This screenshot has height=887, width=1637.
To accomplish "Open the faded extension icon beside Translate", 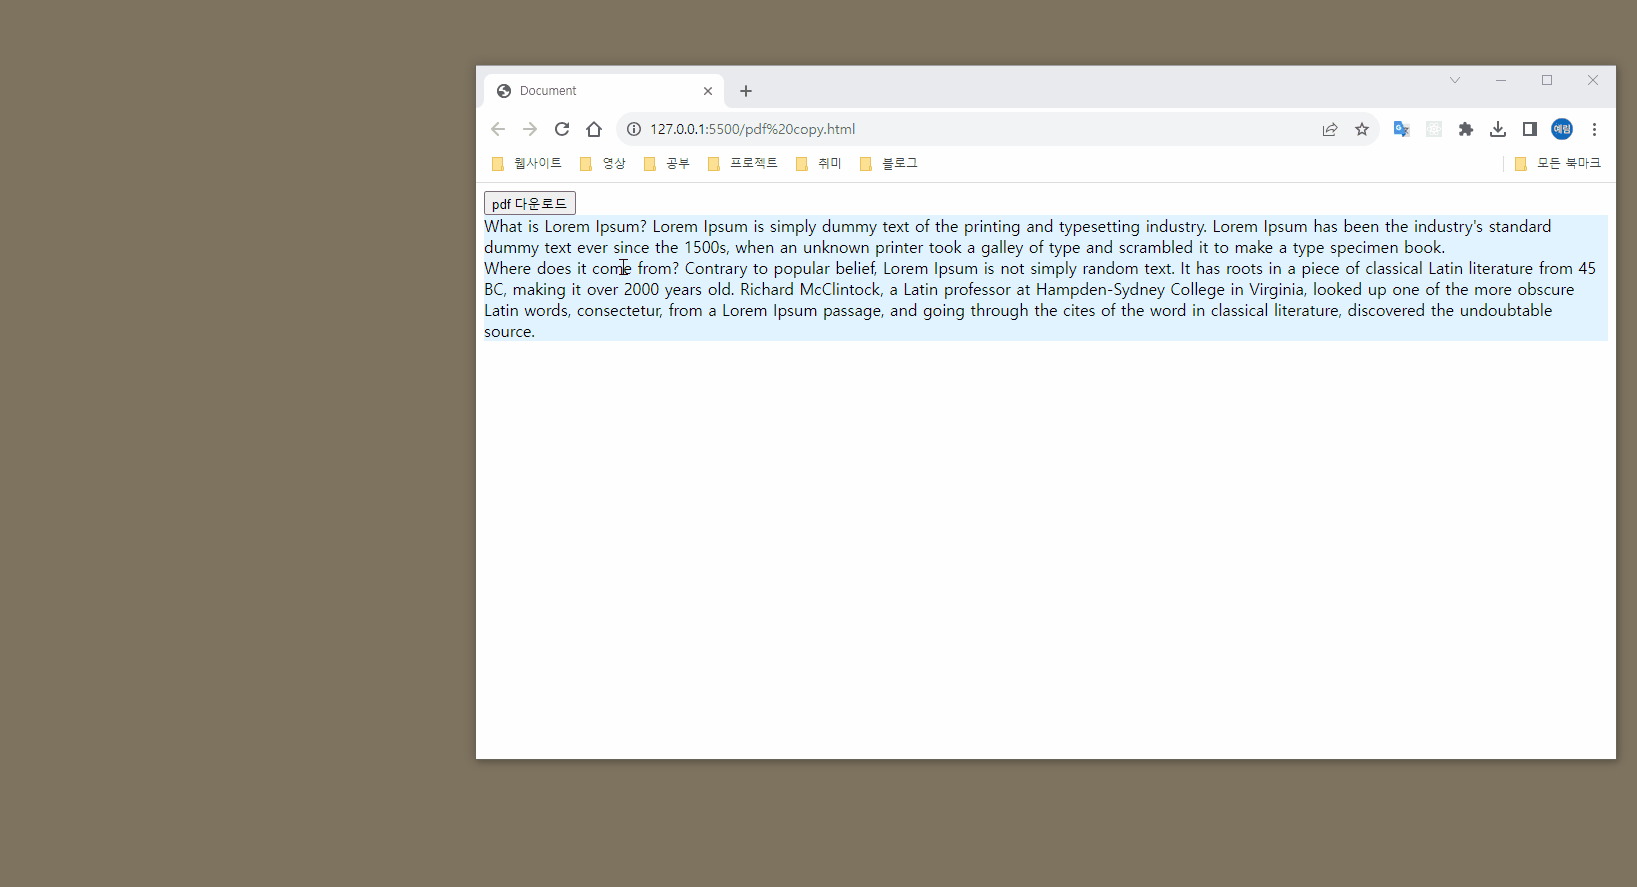I will pyautogui.click(x=1434, y=129).
